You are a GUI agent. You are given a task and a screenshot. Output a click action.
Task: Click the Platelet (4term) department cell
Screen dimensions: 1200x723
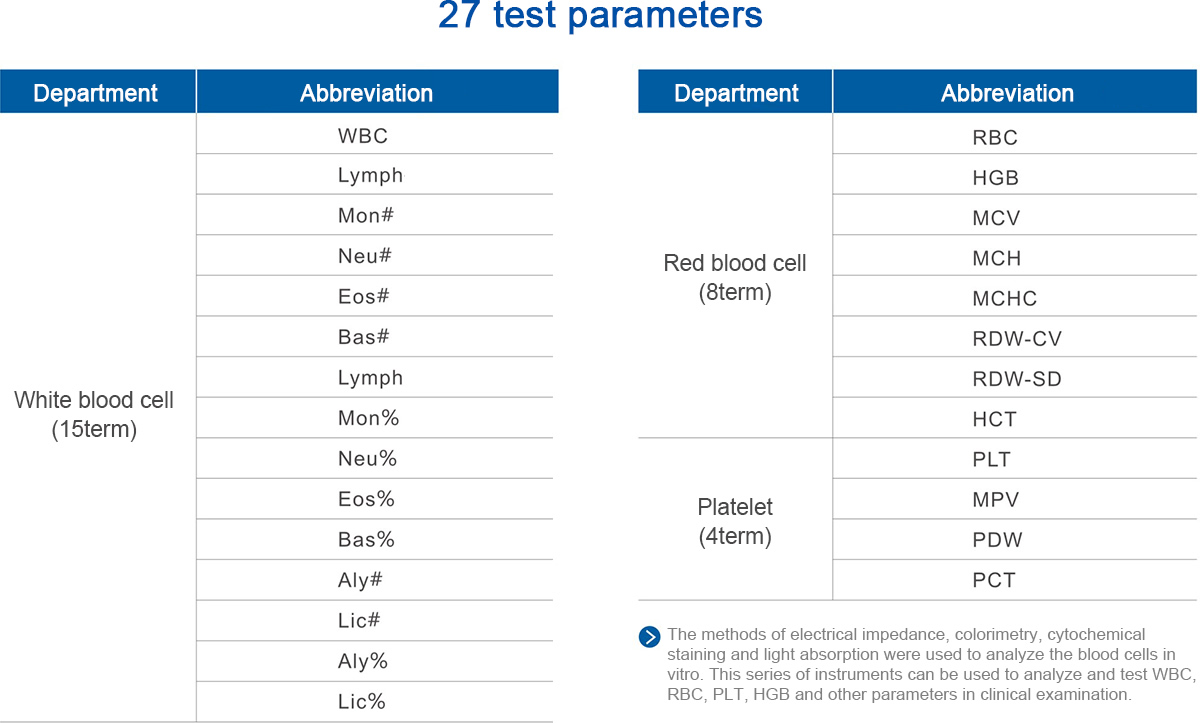click(735, 520)
